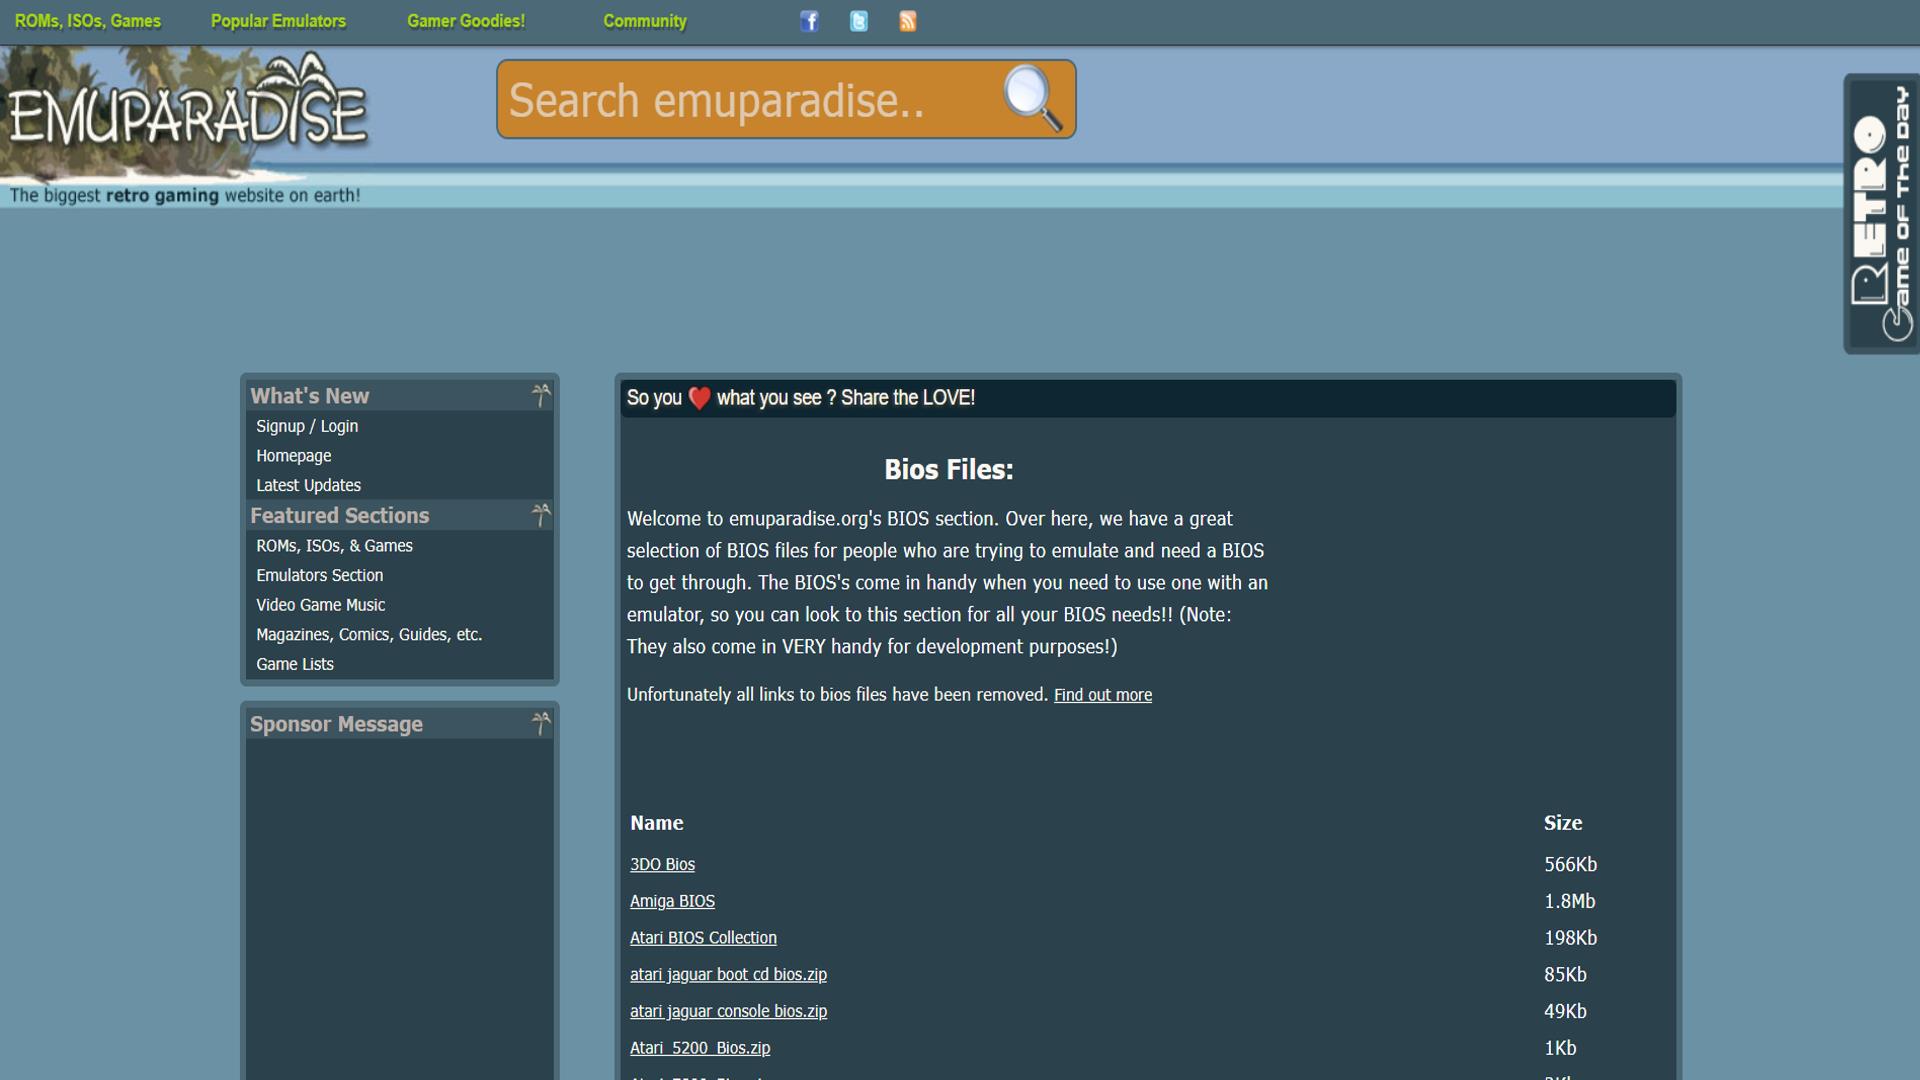This screenshot has width=1920, height=1080.
Task: Click the Size column header
Action: pos(1563,823)
